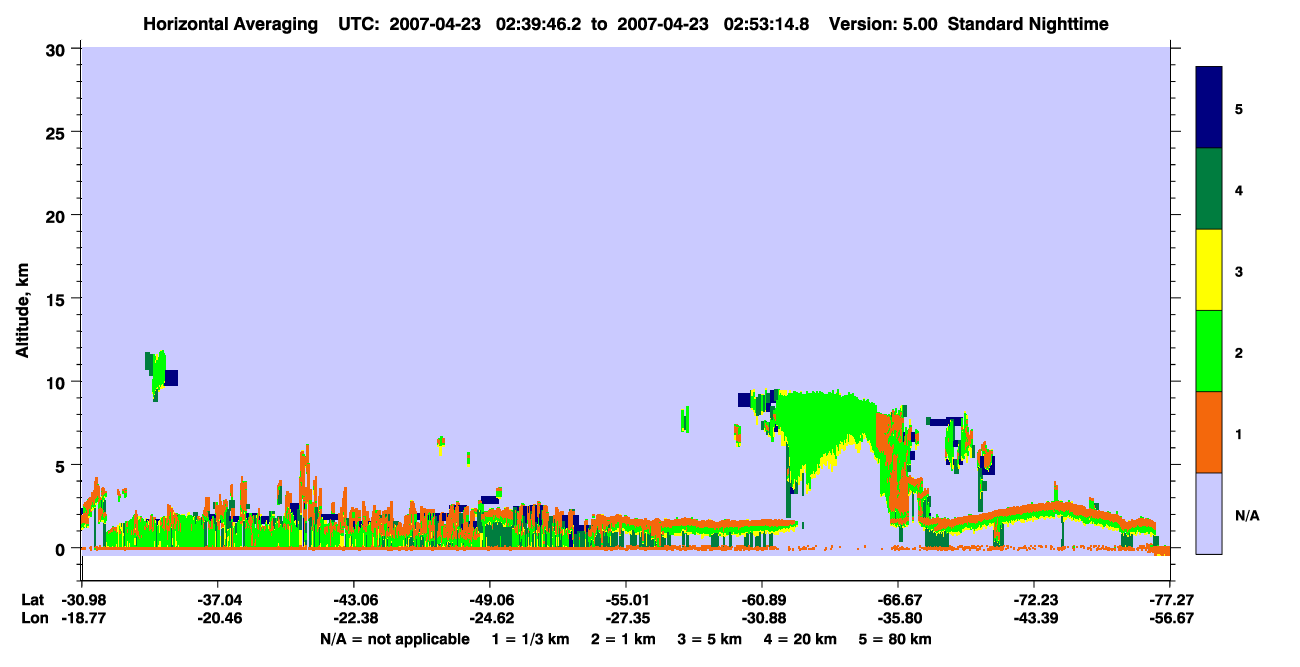The image size is (1300, 667).
Task: Click longitude value -22.38
Action: coord(353,619)
